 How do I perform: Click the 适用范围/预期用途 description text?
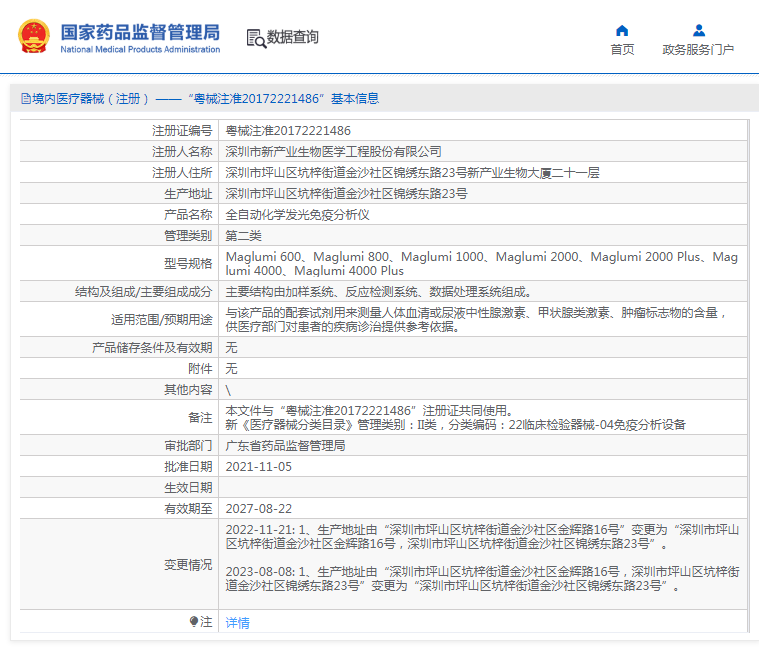pyautogui.click(x=477, y=320)
